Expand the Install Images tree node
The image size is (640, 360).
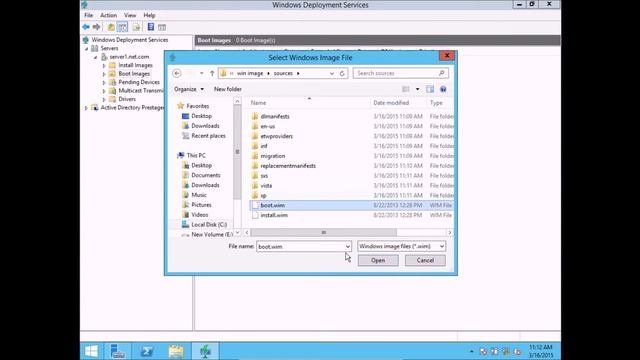(x=104, y=65)
